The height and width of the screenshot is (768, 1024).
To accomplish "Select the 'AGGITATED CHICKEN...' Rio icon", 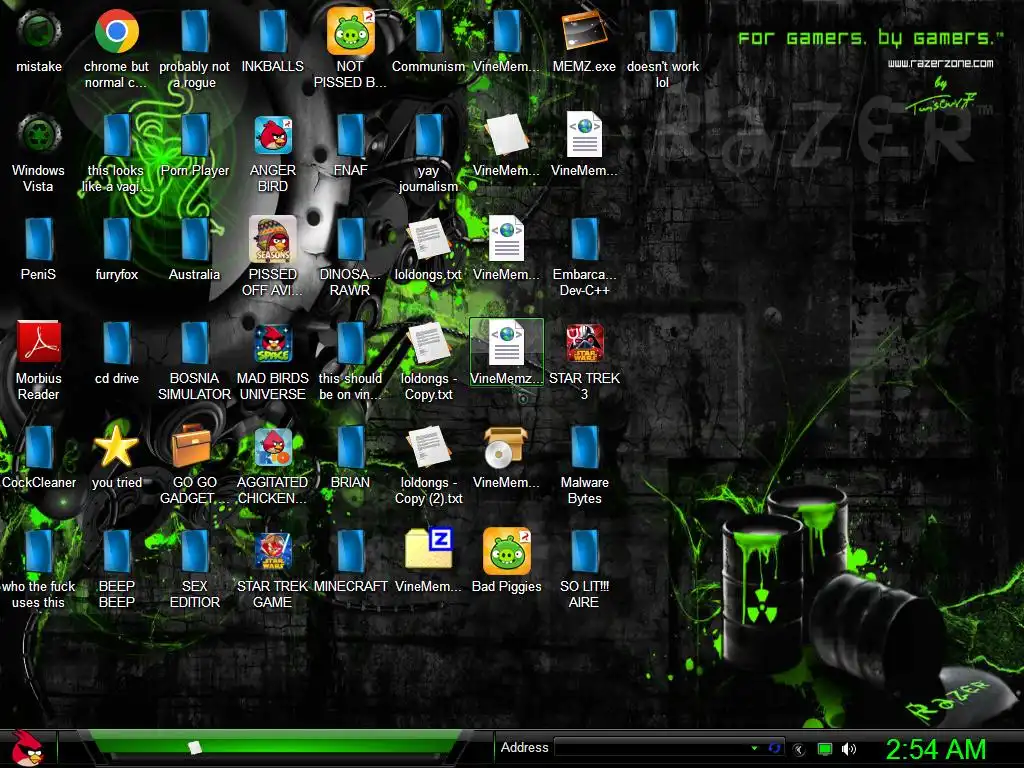I will (273, 447).
